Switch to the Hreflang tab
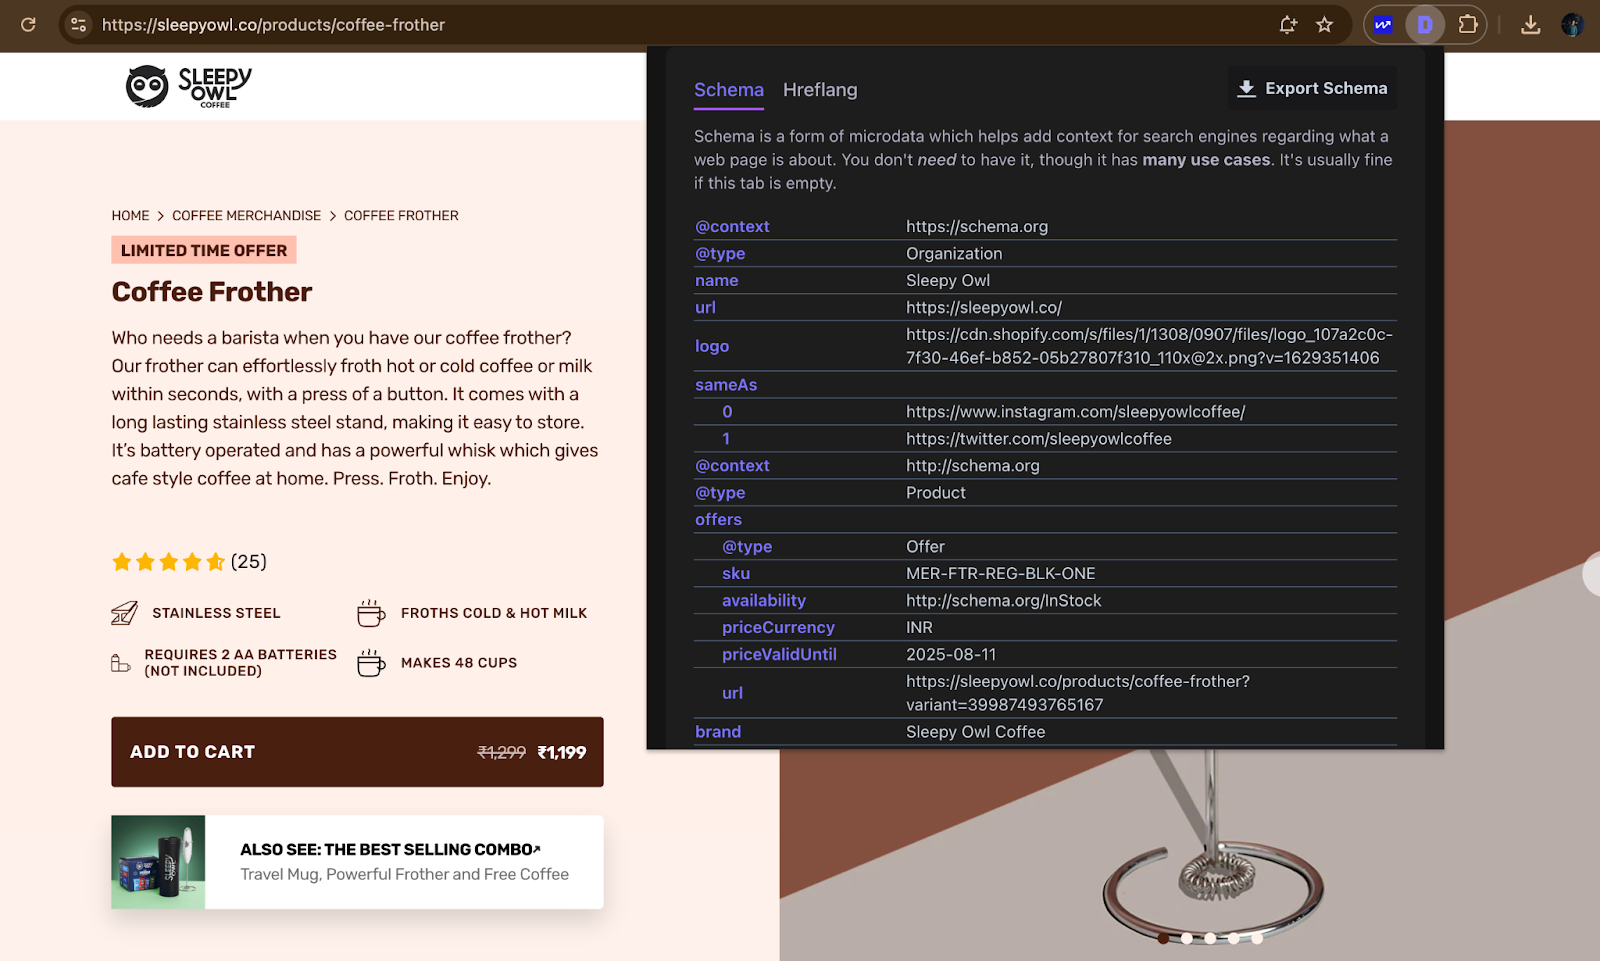Image resolution: width=1600 pixels, height=961 pixels. 820,90
